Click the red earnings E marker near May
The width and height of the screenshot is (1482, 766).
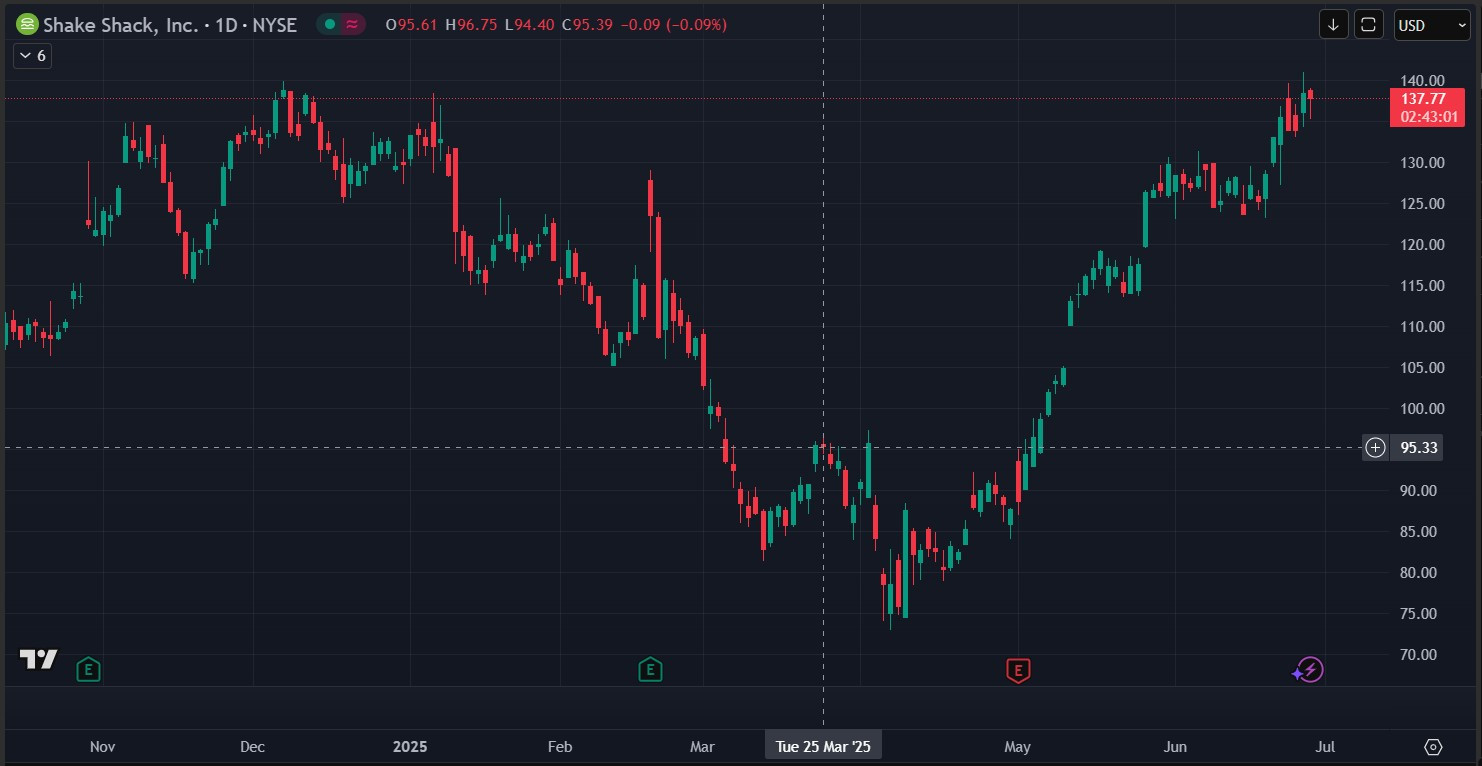click(1018, 670)
